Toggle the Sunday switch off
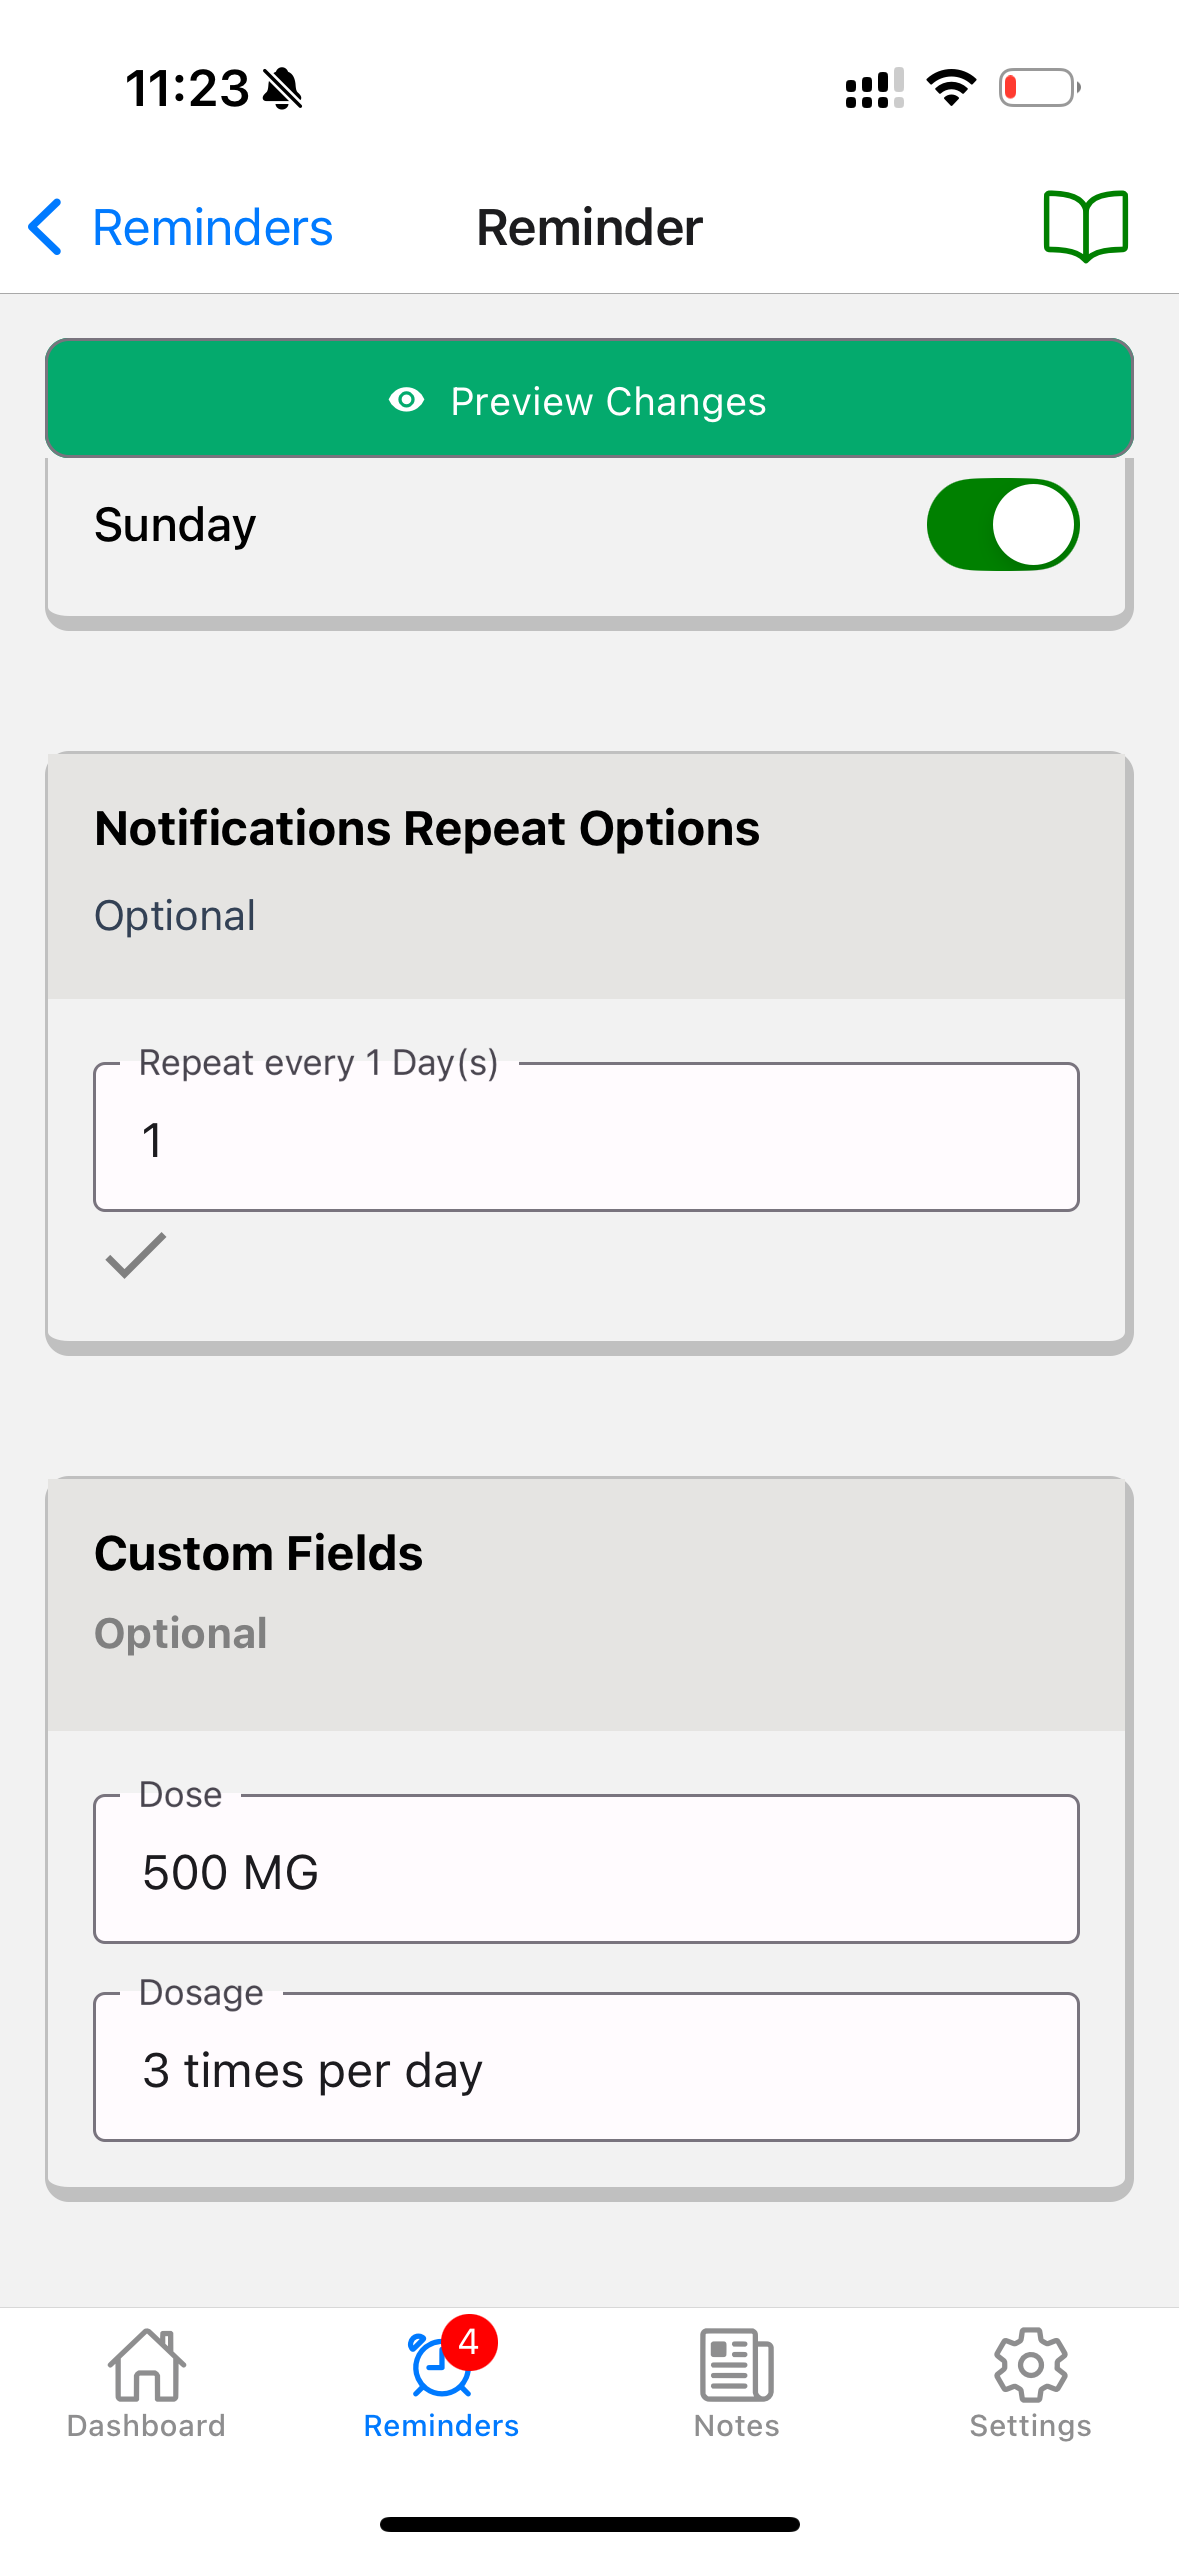1179x2556 pixels. point(1002,525)
